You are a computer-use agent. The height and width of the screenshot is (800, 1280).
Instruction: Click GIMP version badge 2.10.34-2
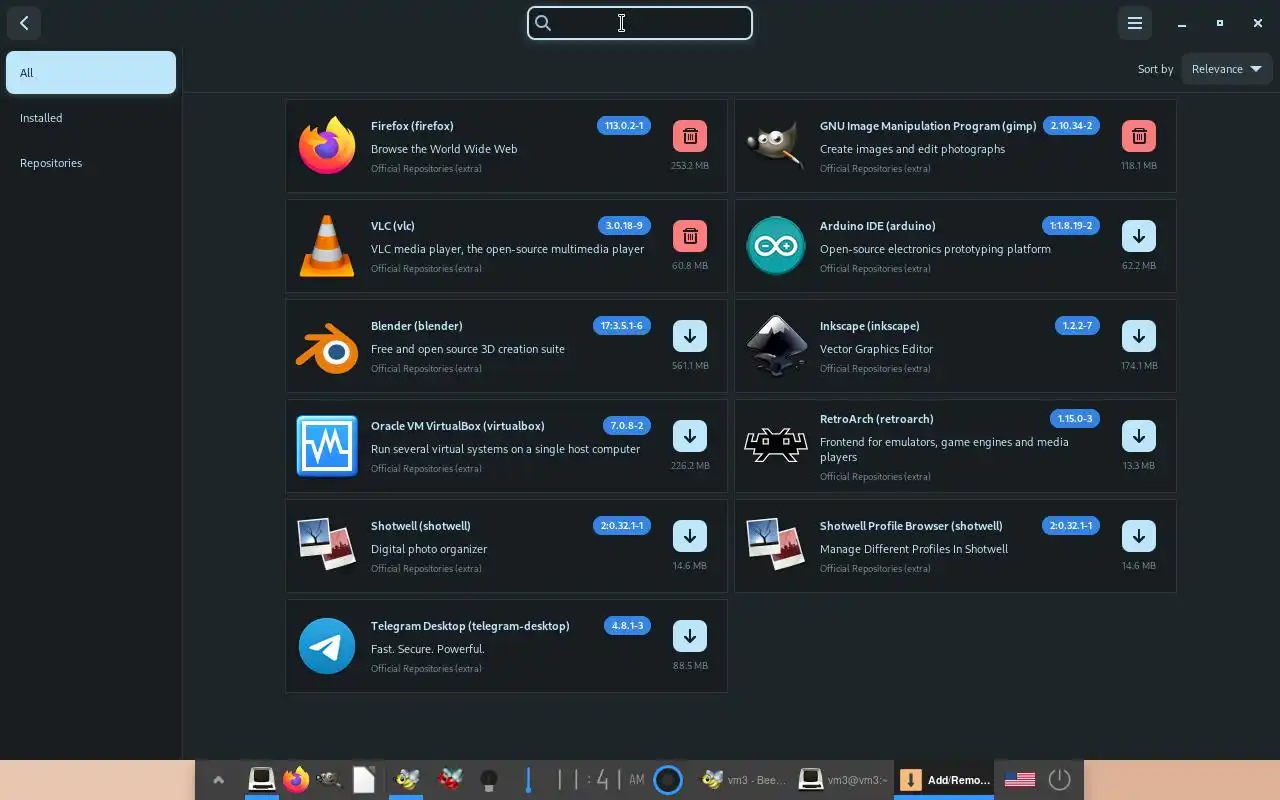pos(1071,126)
